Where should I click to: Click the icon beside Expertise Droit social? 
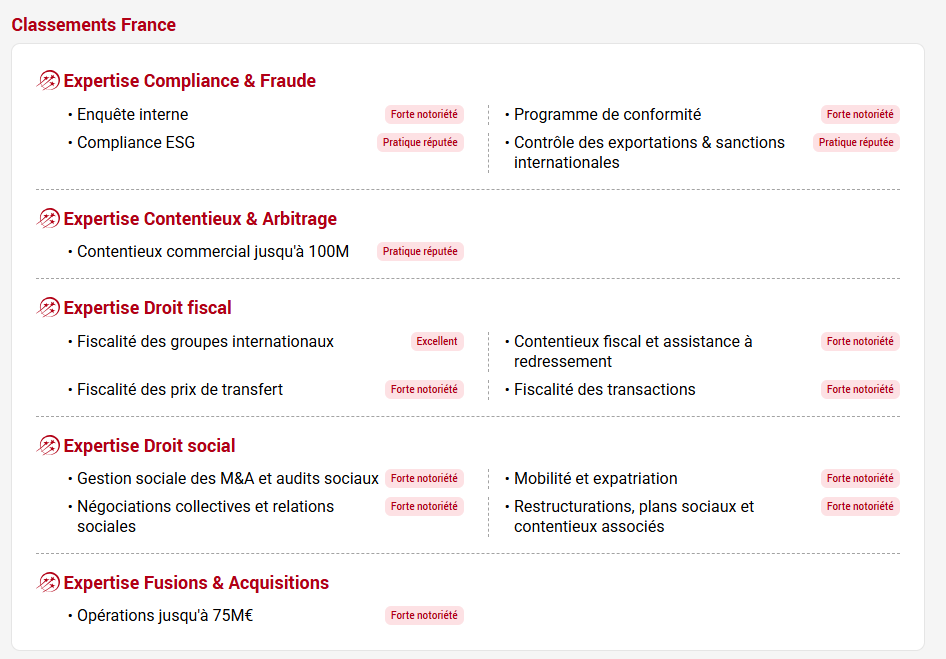[x=48, y=446]
